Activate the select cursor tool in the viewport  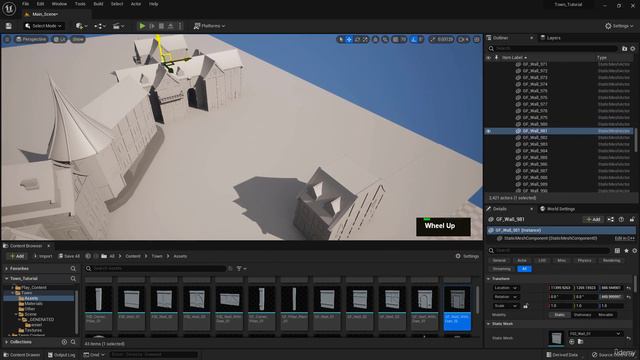coord(341,40)
